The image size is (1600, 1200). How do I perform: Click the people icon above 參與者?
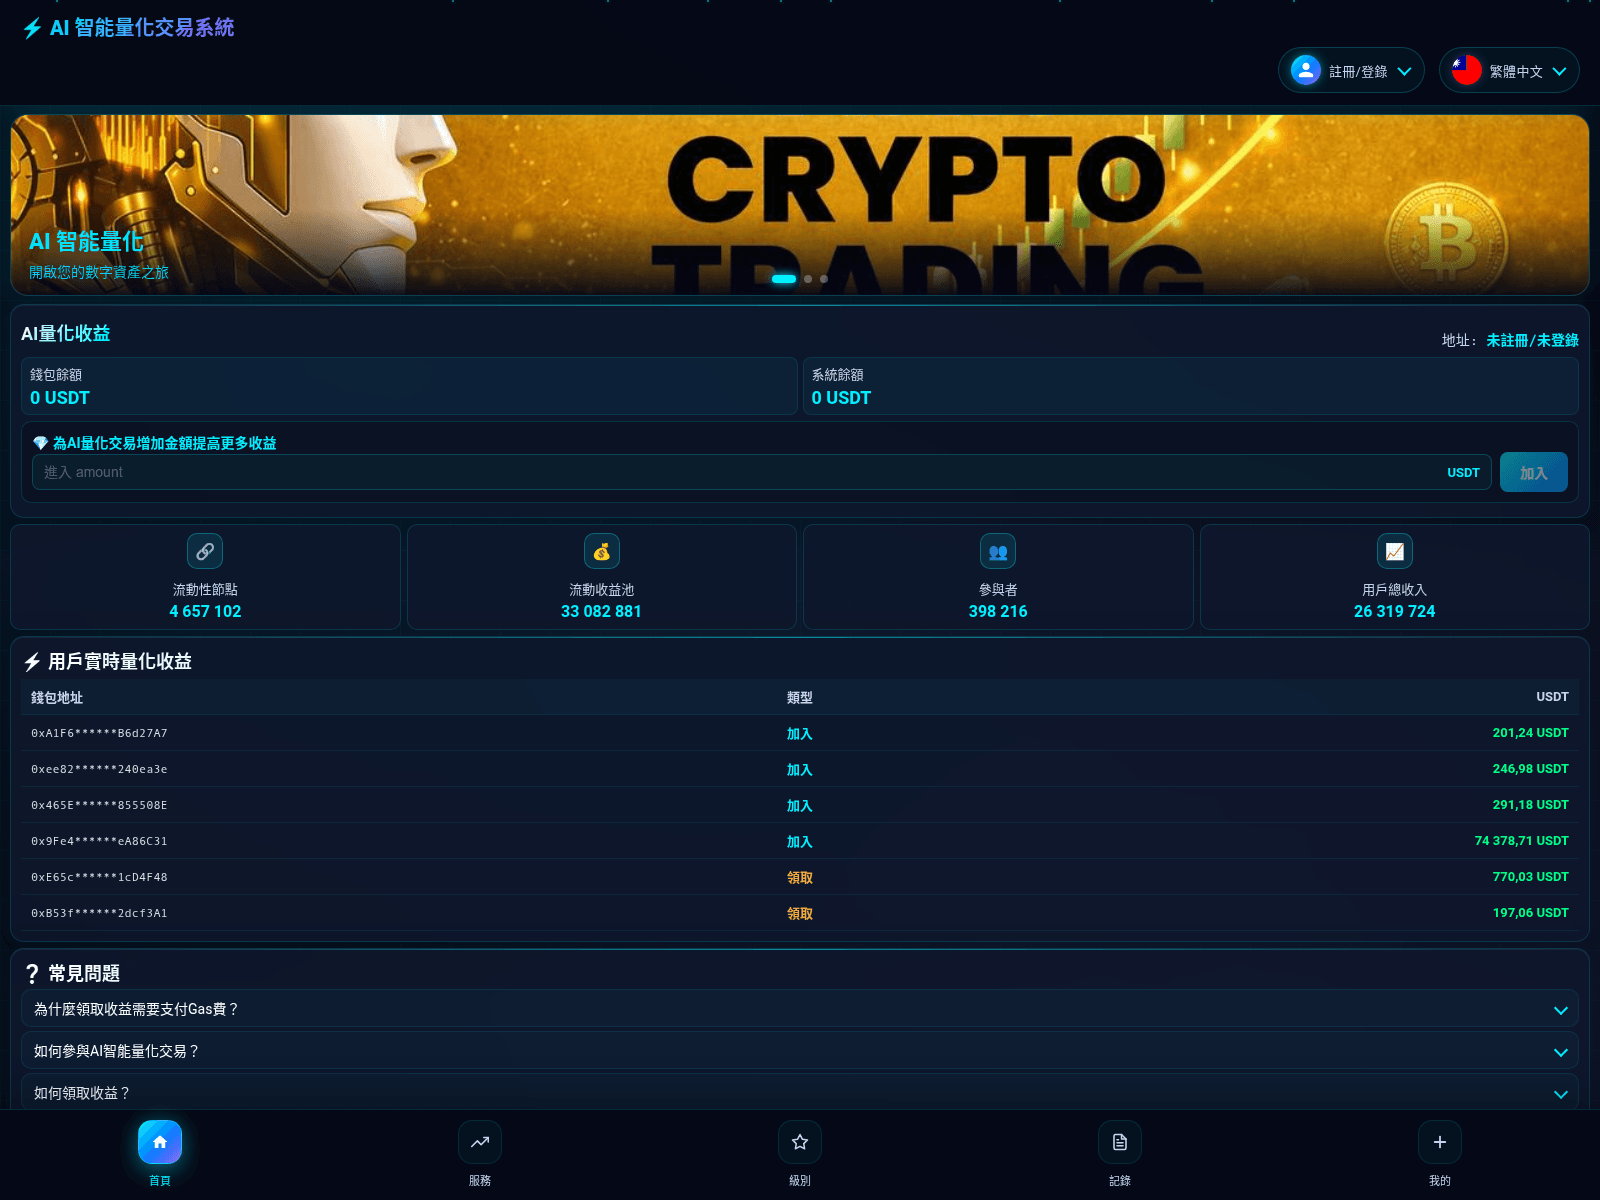point(998,551)
